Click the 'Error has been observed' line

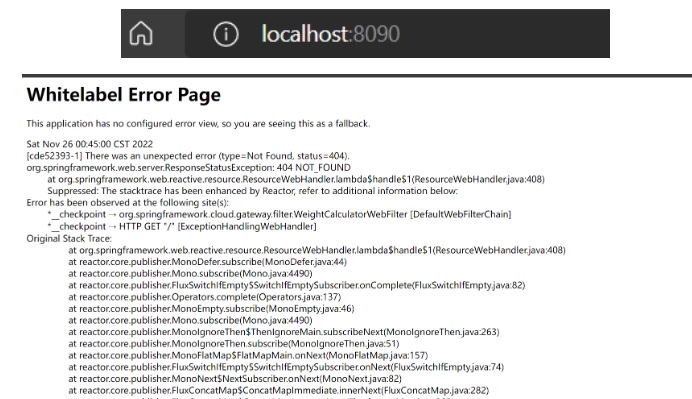coord(128,203)
